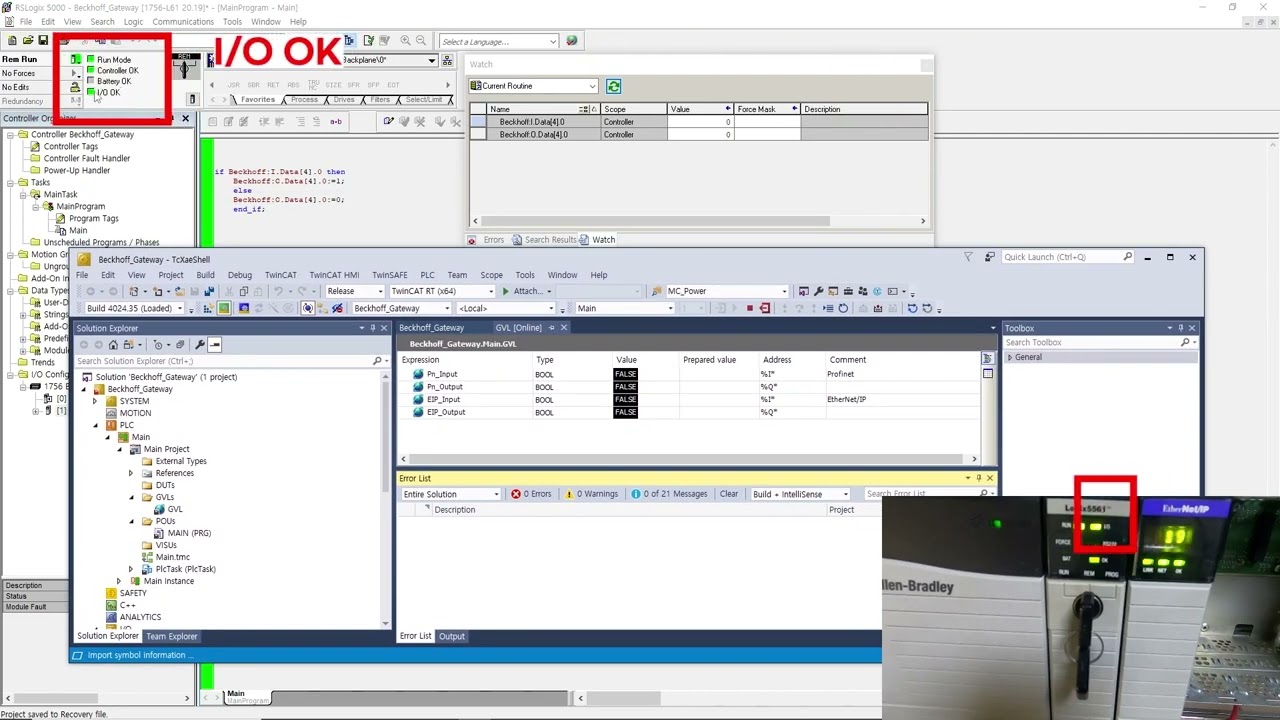This screenshot has width=1280, height=720.
Task: Select the Favorites instruction tab
Action: [257, 100]
